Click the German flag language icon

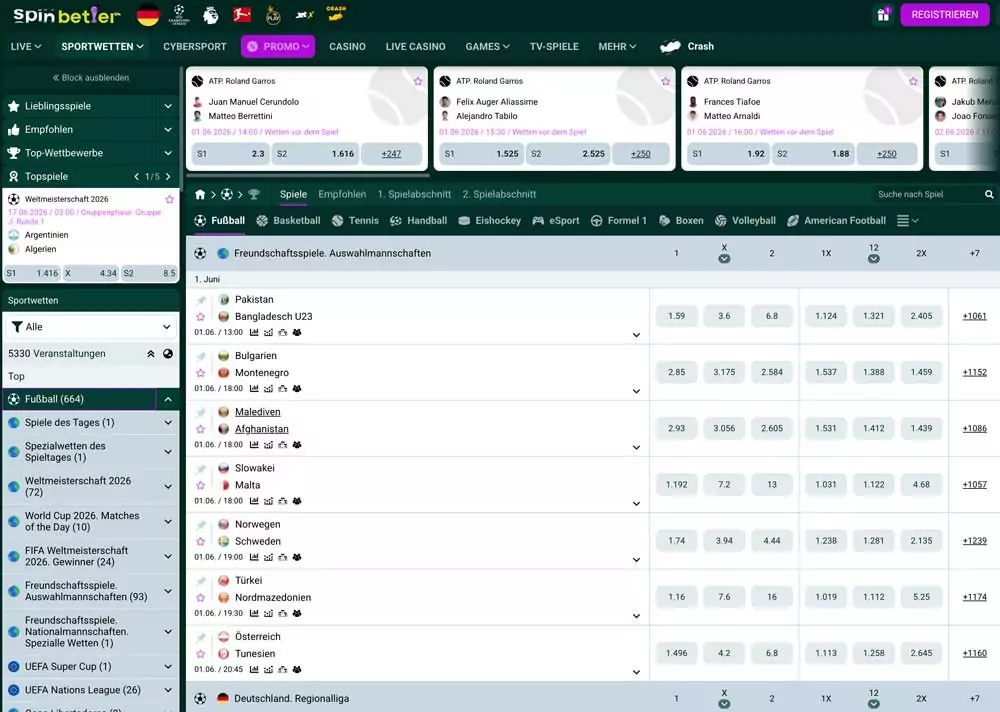[148, 14]
